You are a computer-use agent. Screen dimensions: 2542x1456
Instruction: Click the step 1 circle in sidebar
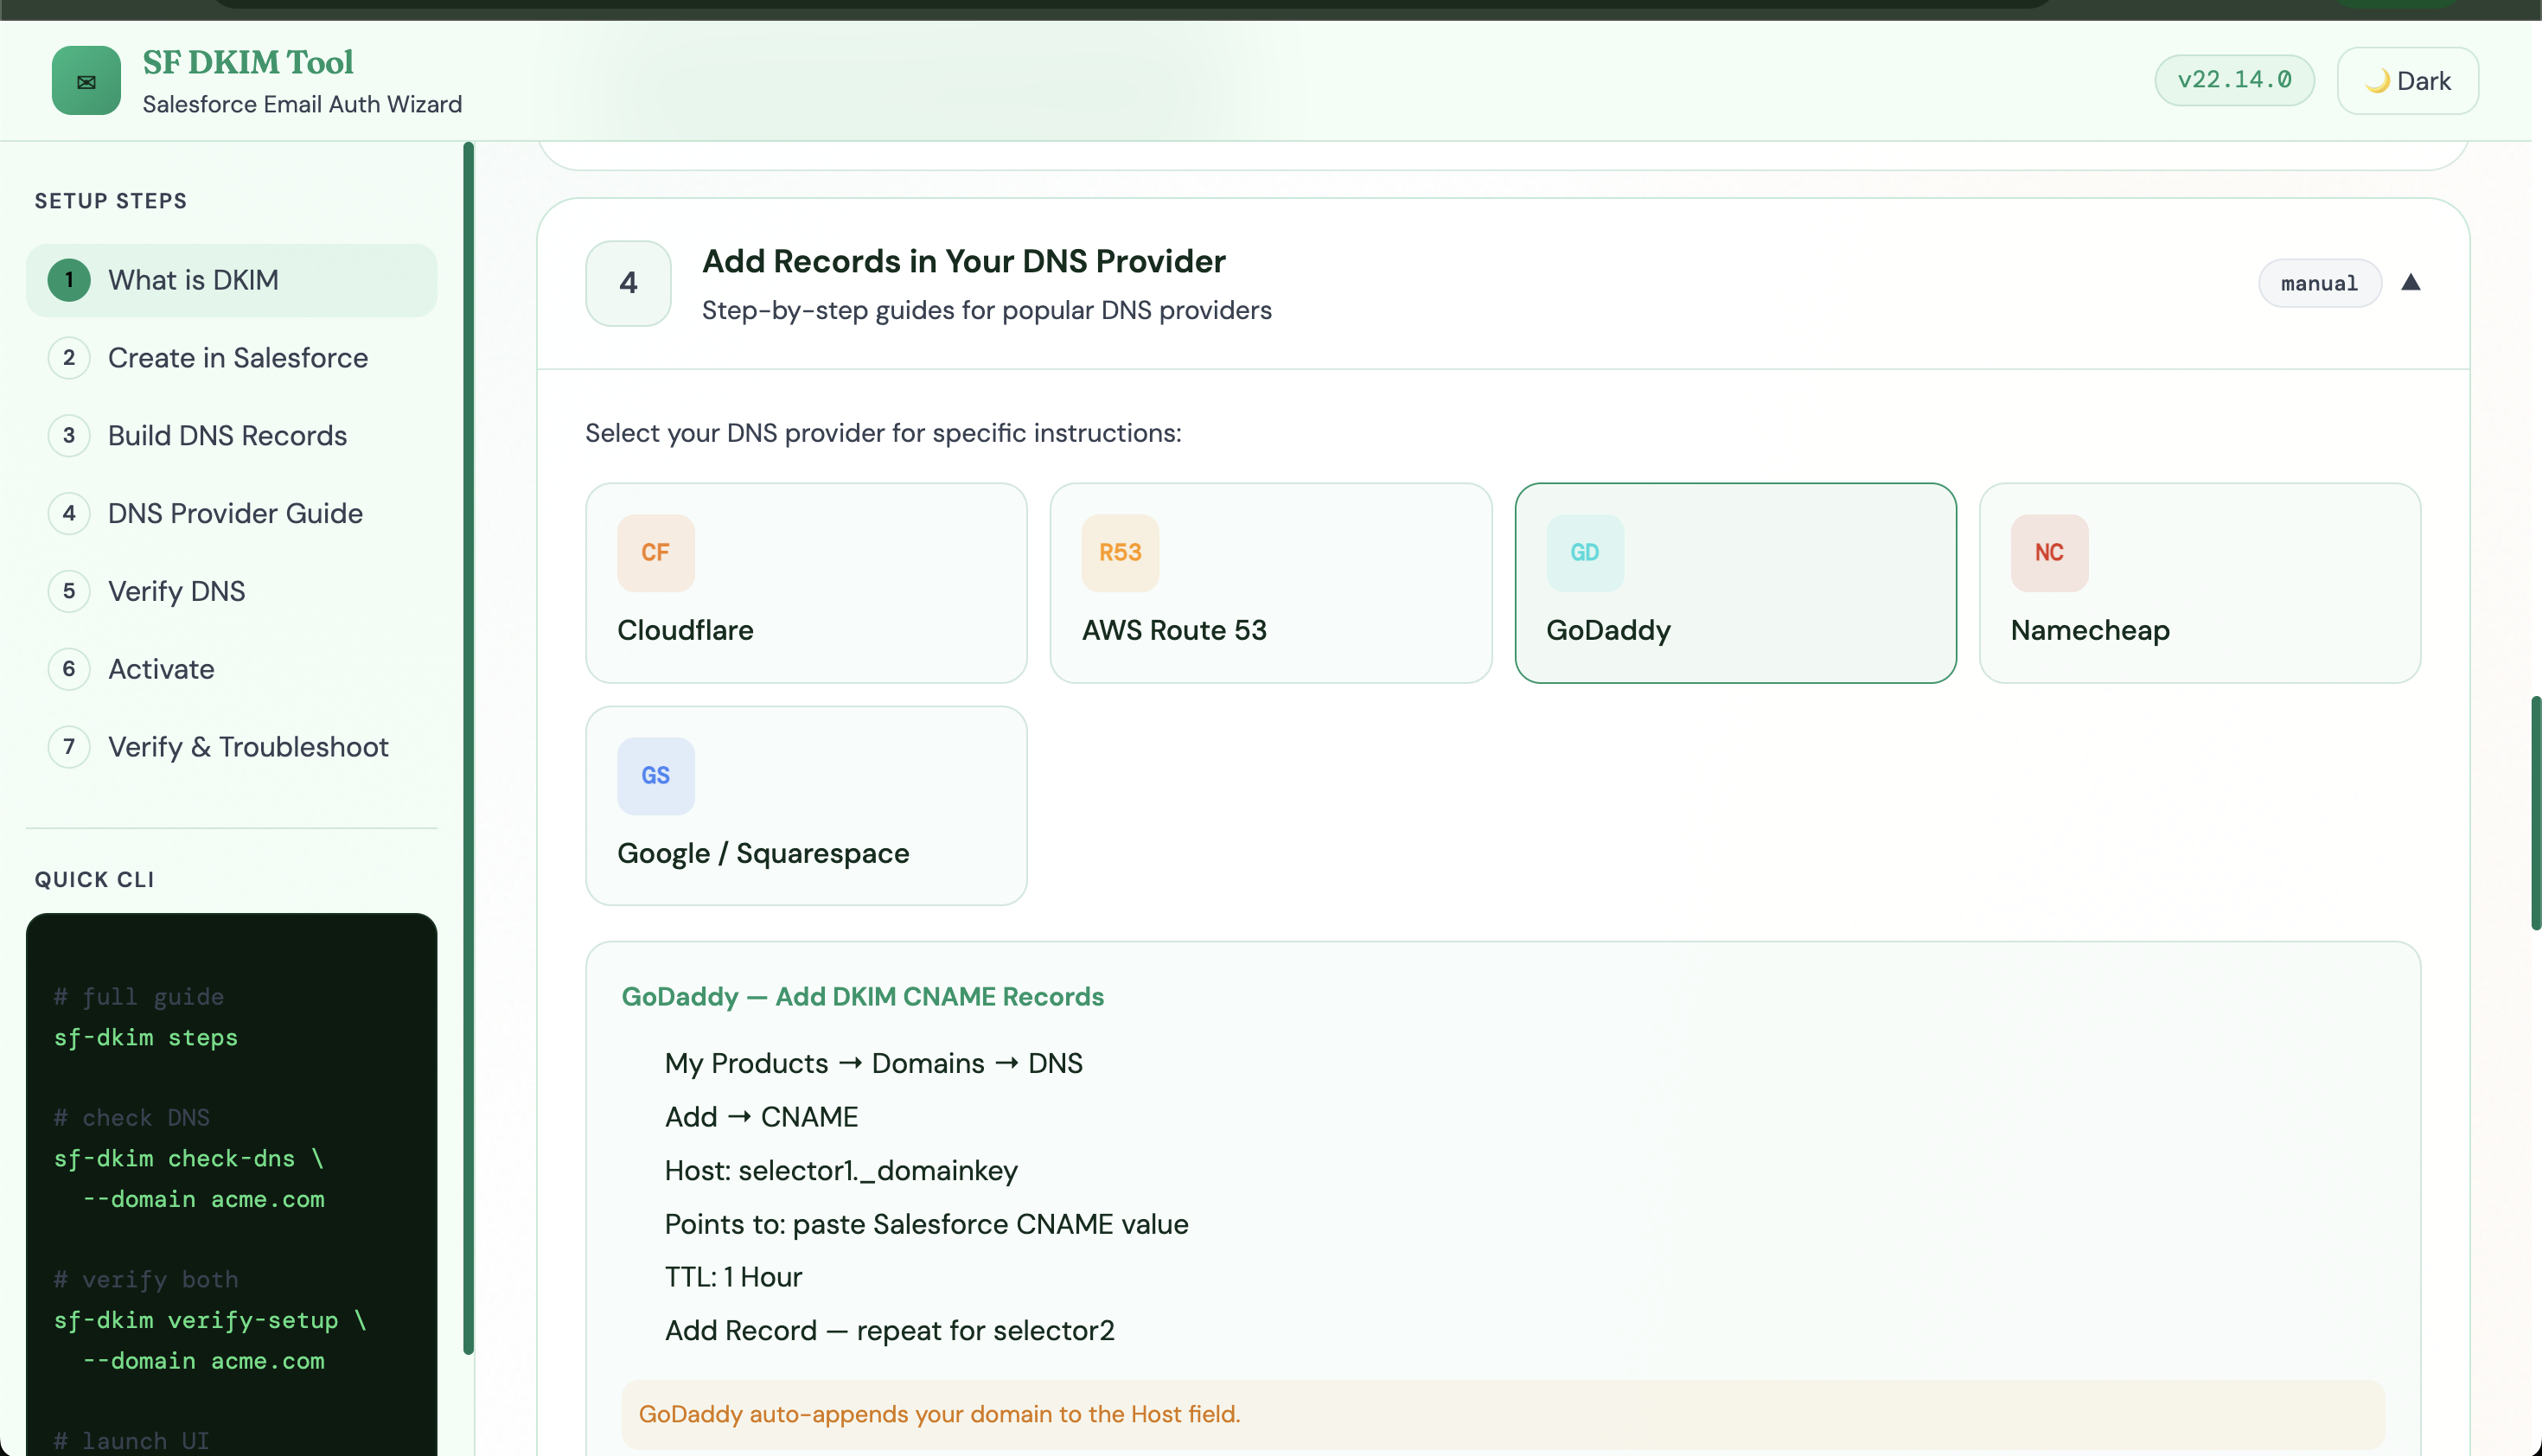point(69,280)
